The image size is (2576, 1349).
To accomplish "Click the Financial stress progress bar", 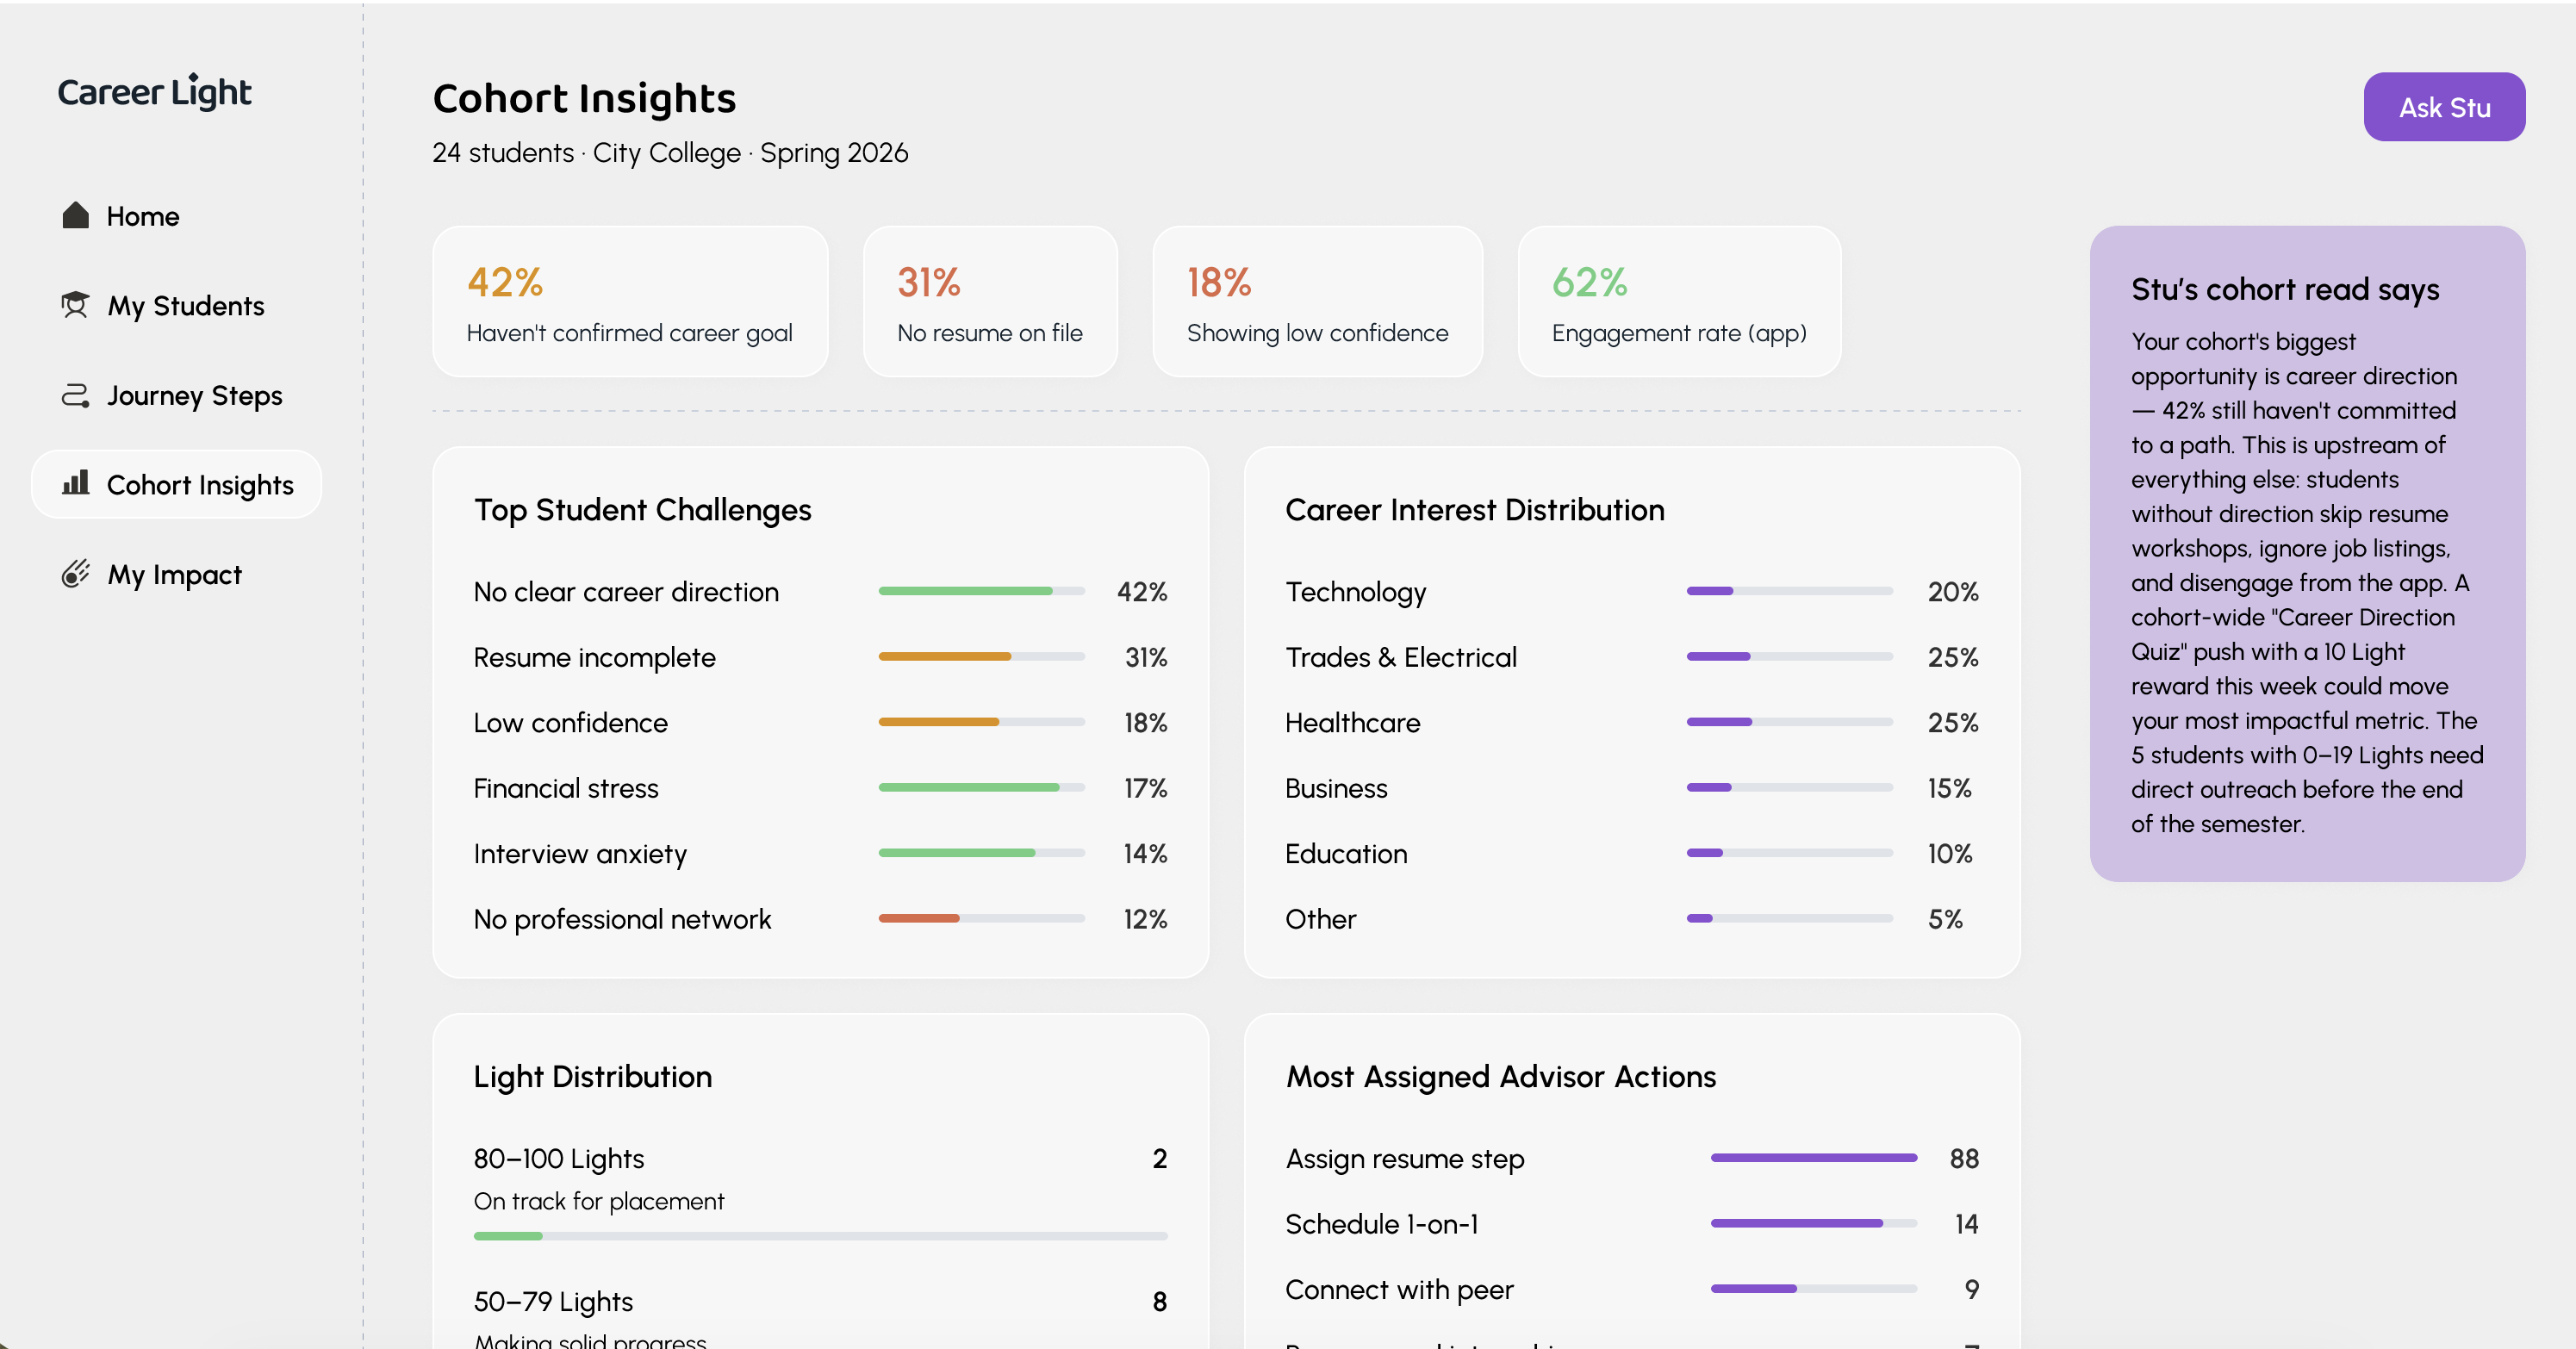I will click(982, 787).
